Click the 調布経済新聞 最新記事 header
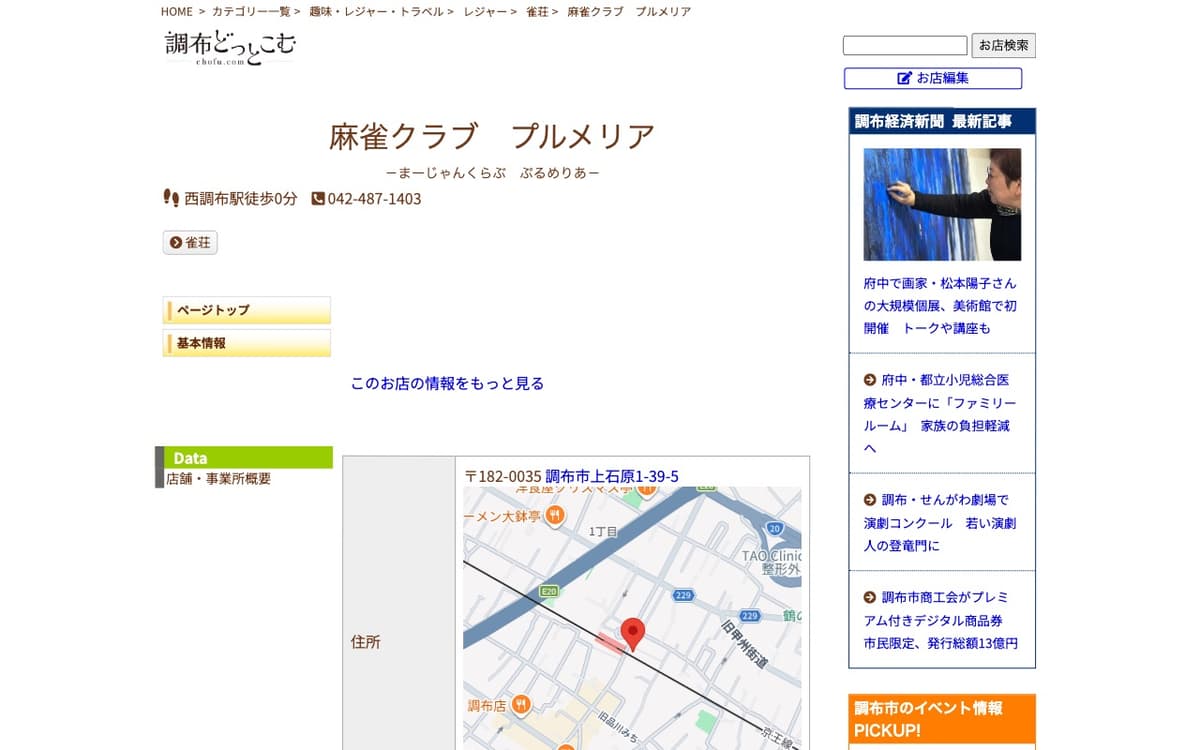 tap(942, 121)
